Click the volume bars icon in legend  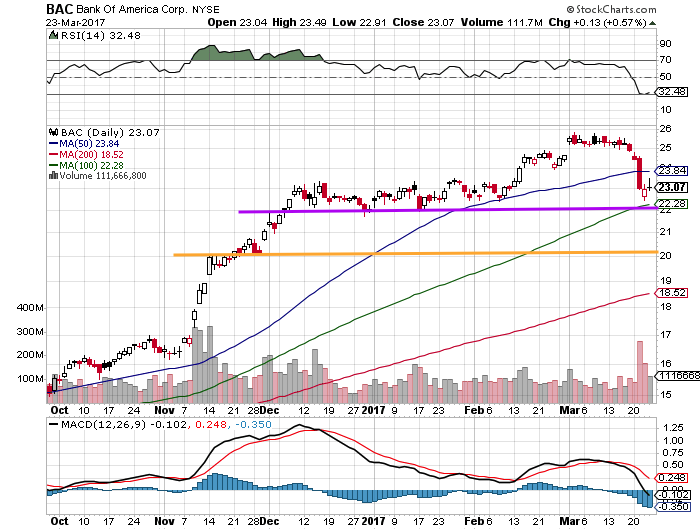tap(53, 175)
